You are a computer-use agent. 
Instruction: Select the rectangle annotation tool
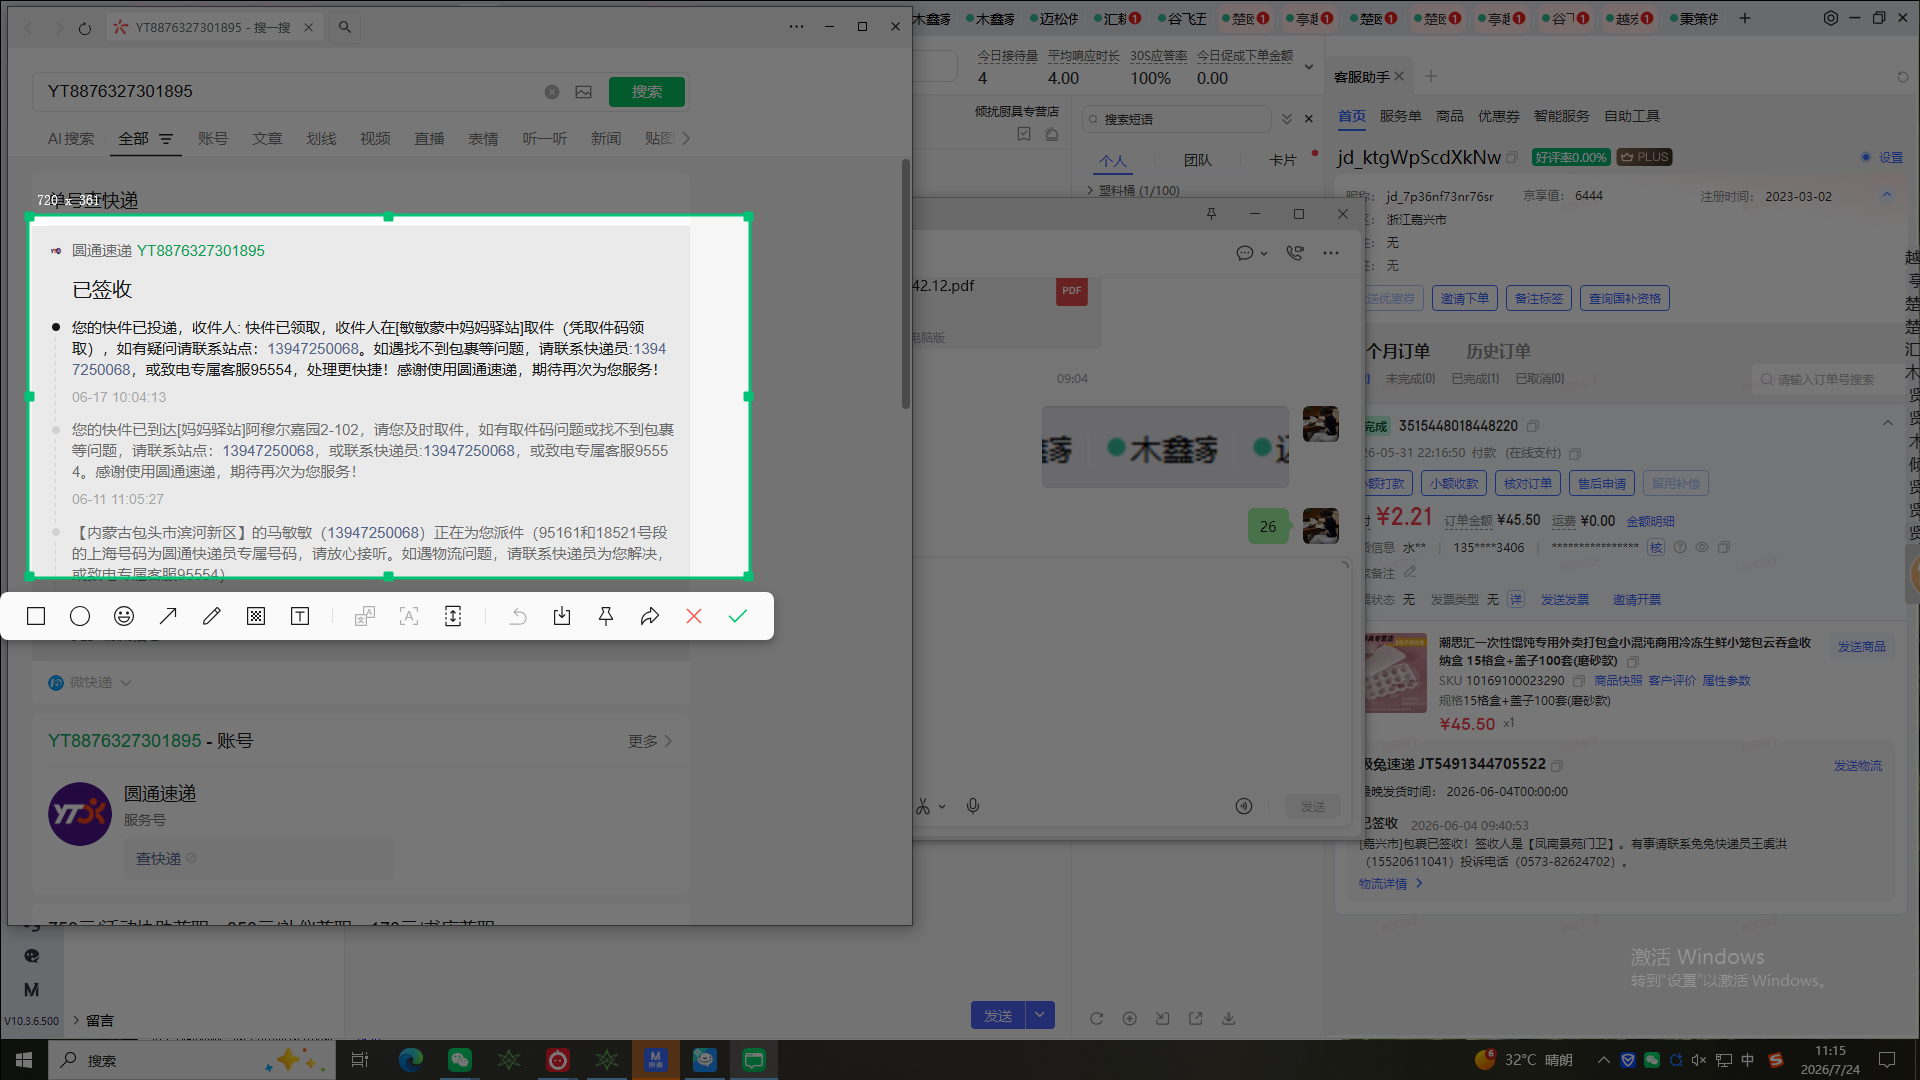(x=36, y=616)
